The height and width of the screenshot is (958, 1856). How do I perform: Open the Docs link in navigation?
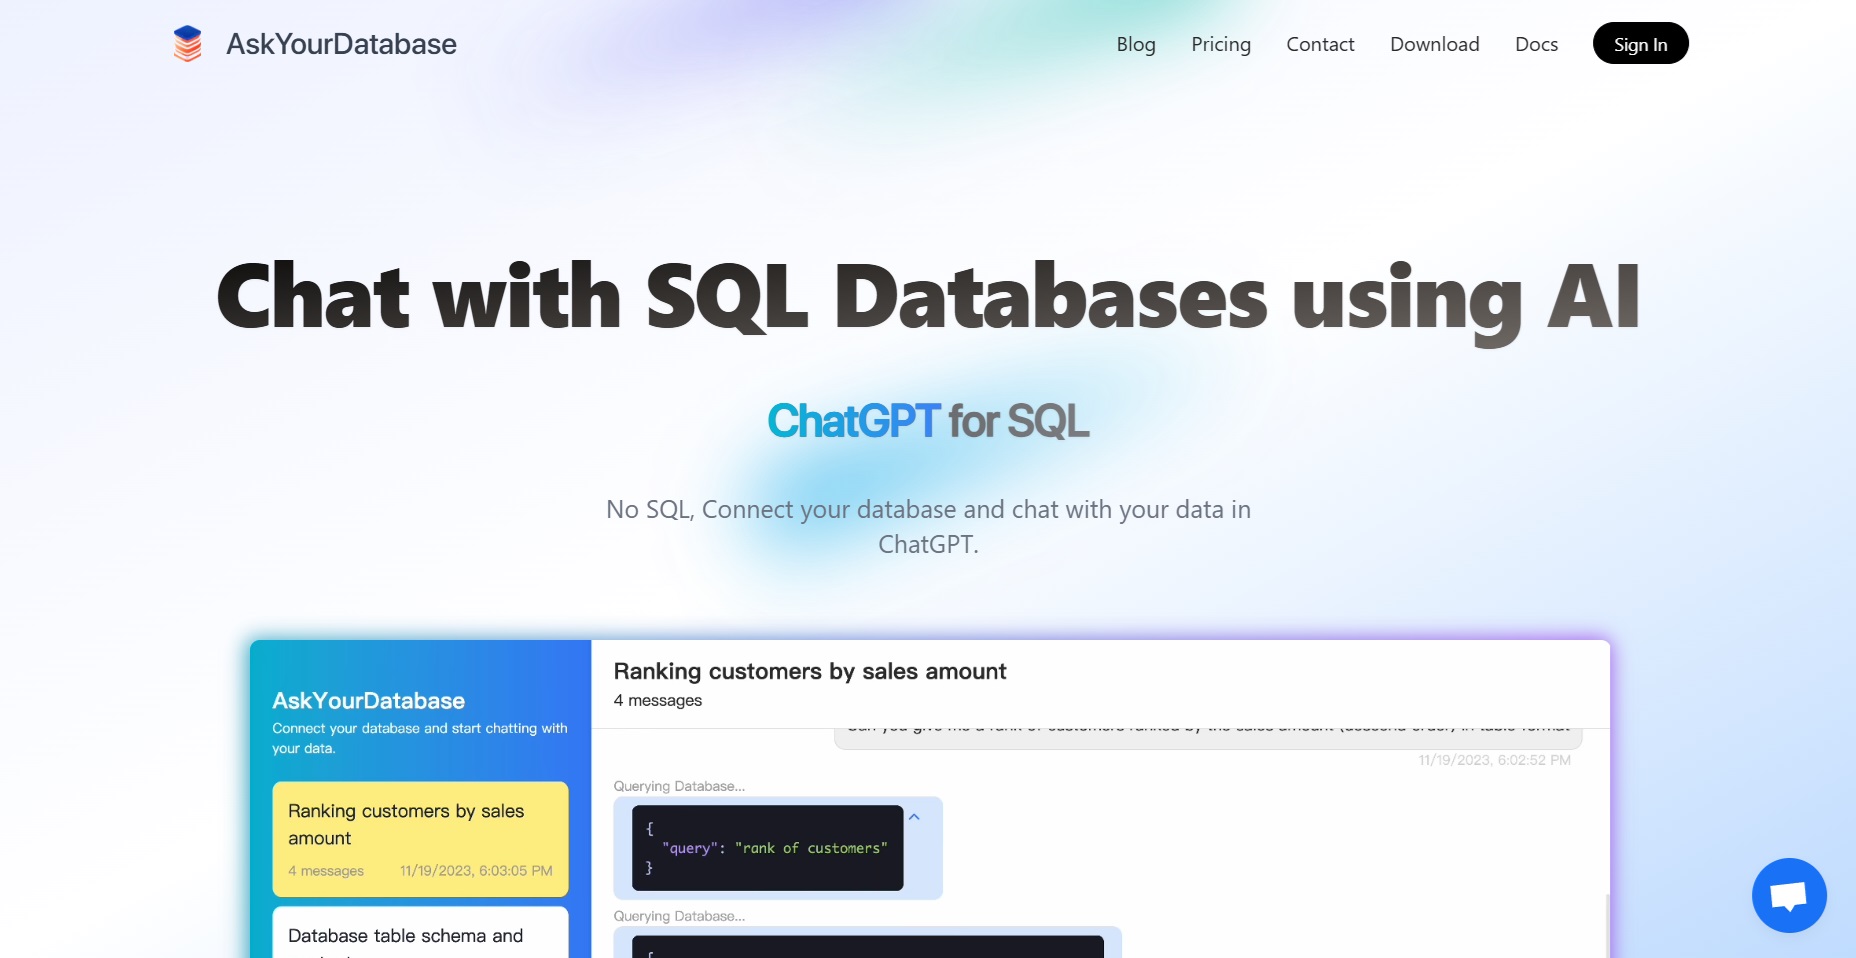click(1536, 44)
